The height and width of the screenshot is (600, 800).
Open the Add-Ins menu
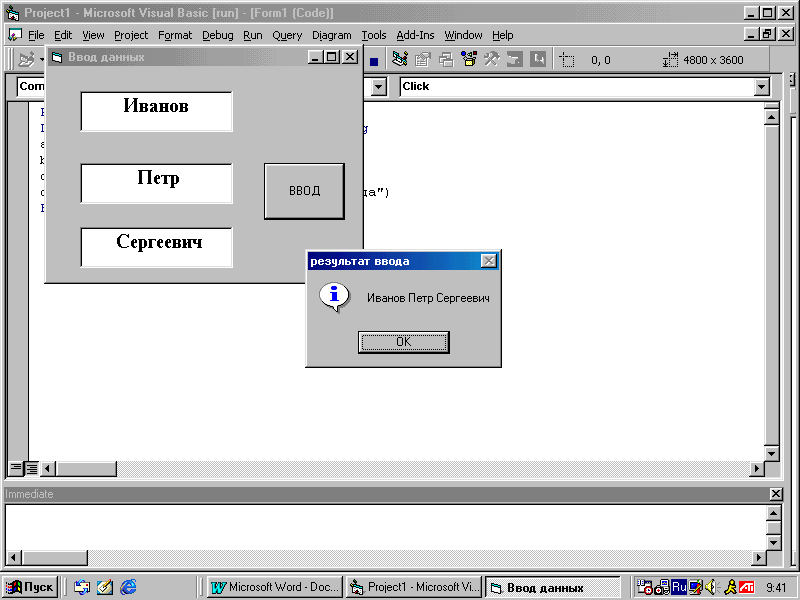pyautogui.click(x=415, y=35)
